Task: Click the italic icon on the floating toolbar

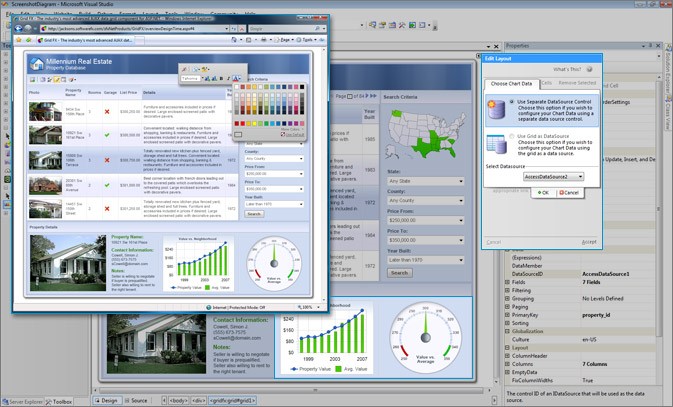Action: [x=228, y=79]
